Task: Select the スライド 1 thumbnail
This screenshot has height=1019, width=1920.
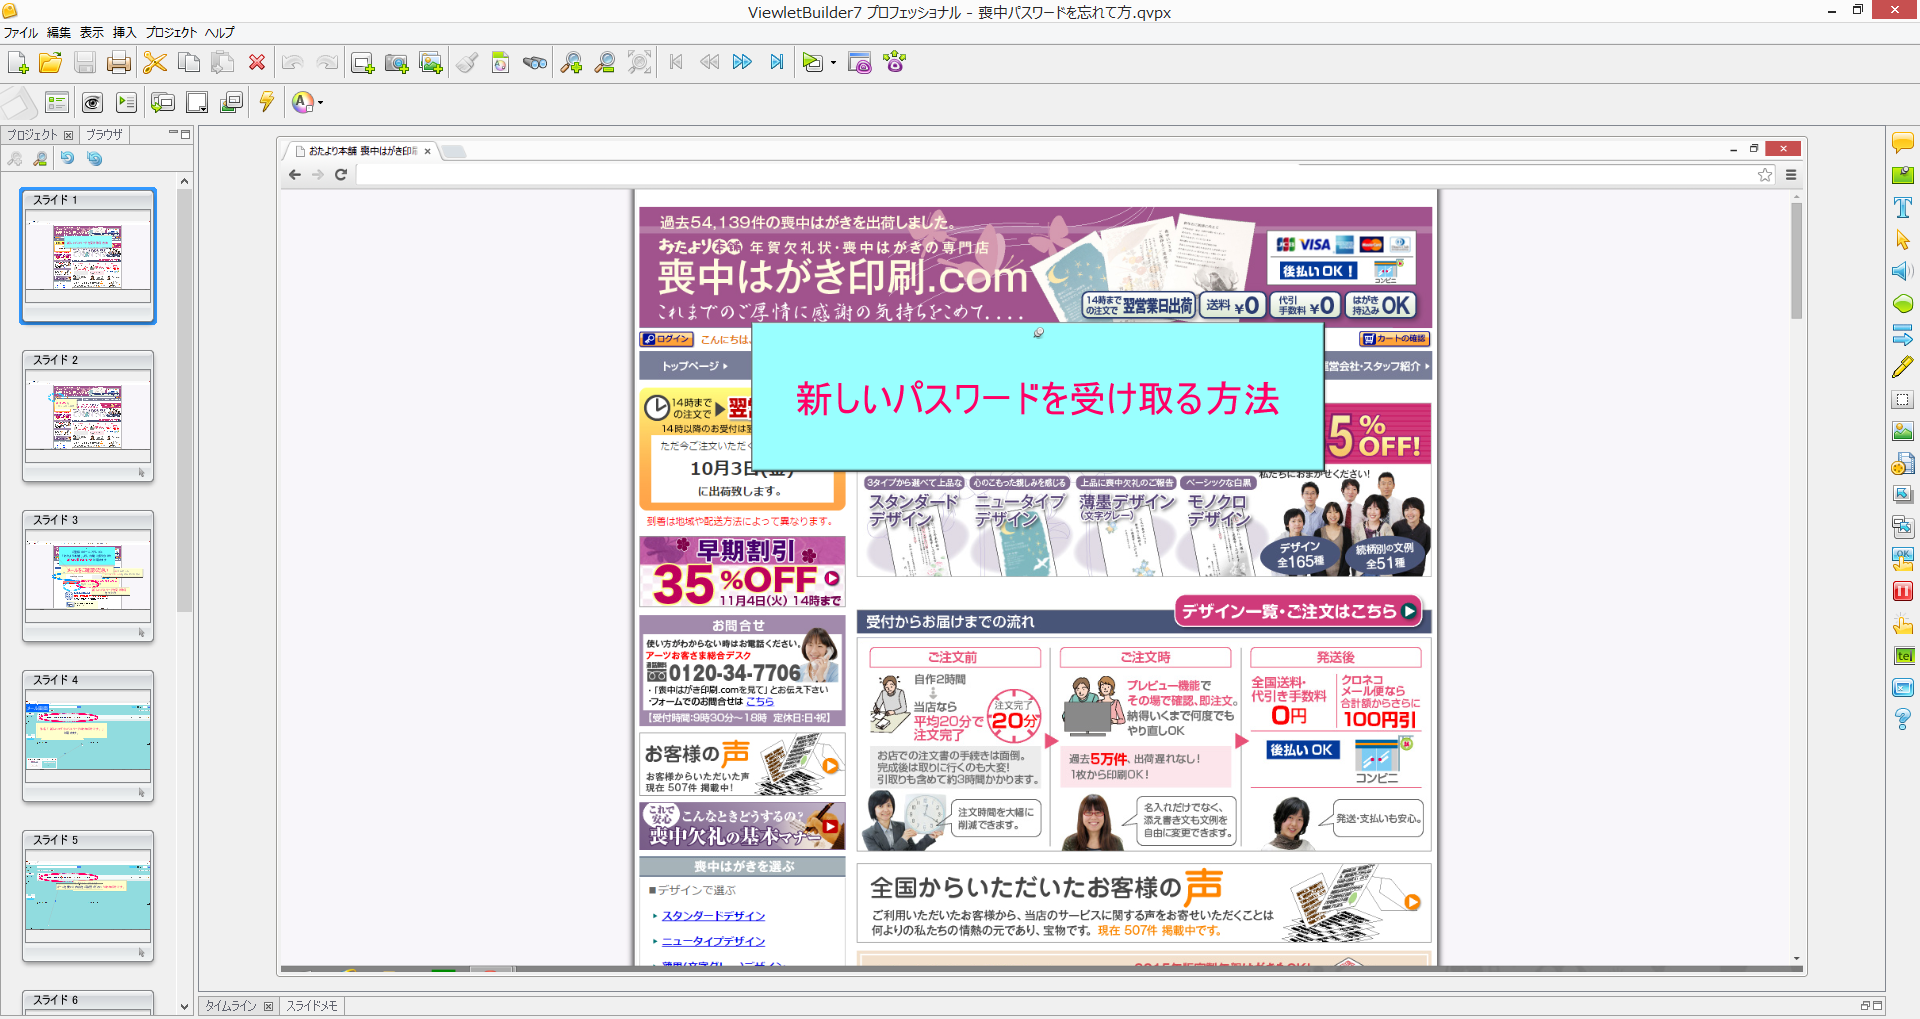Action: [x=88, y=256]
